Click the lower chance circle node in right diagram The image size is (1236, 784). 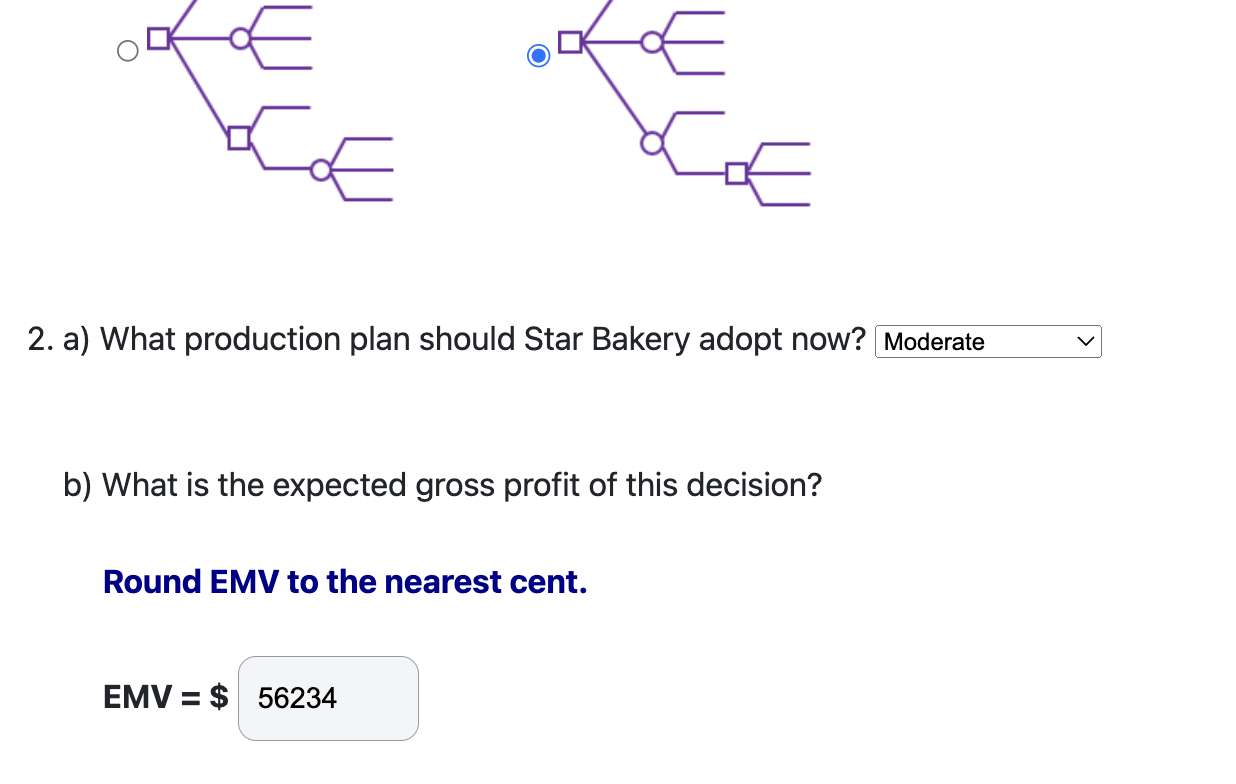652,141
